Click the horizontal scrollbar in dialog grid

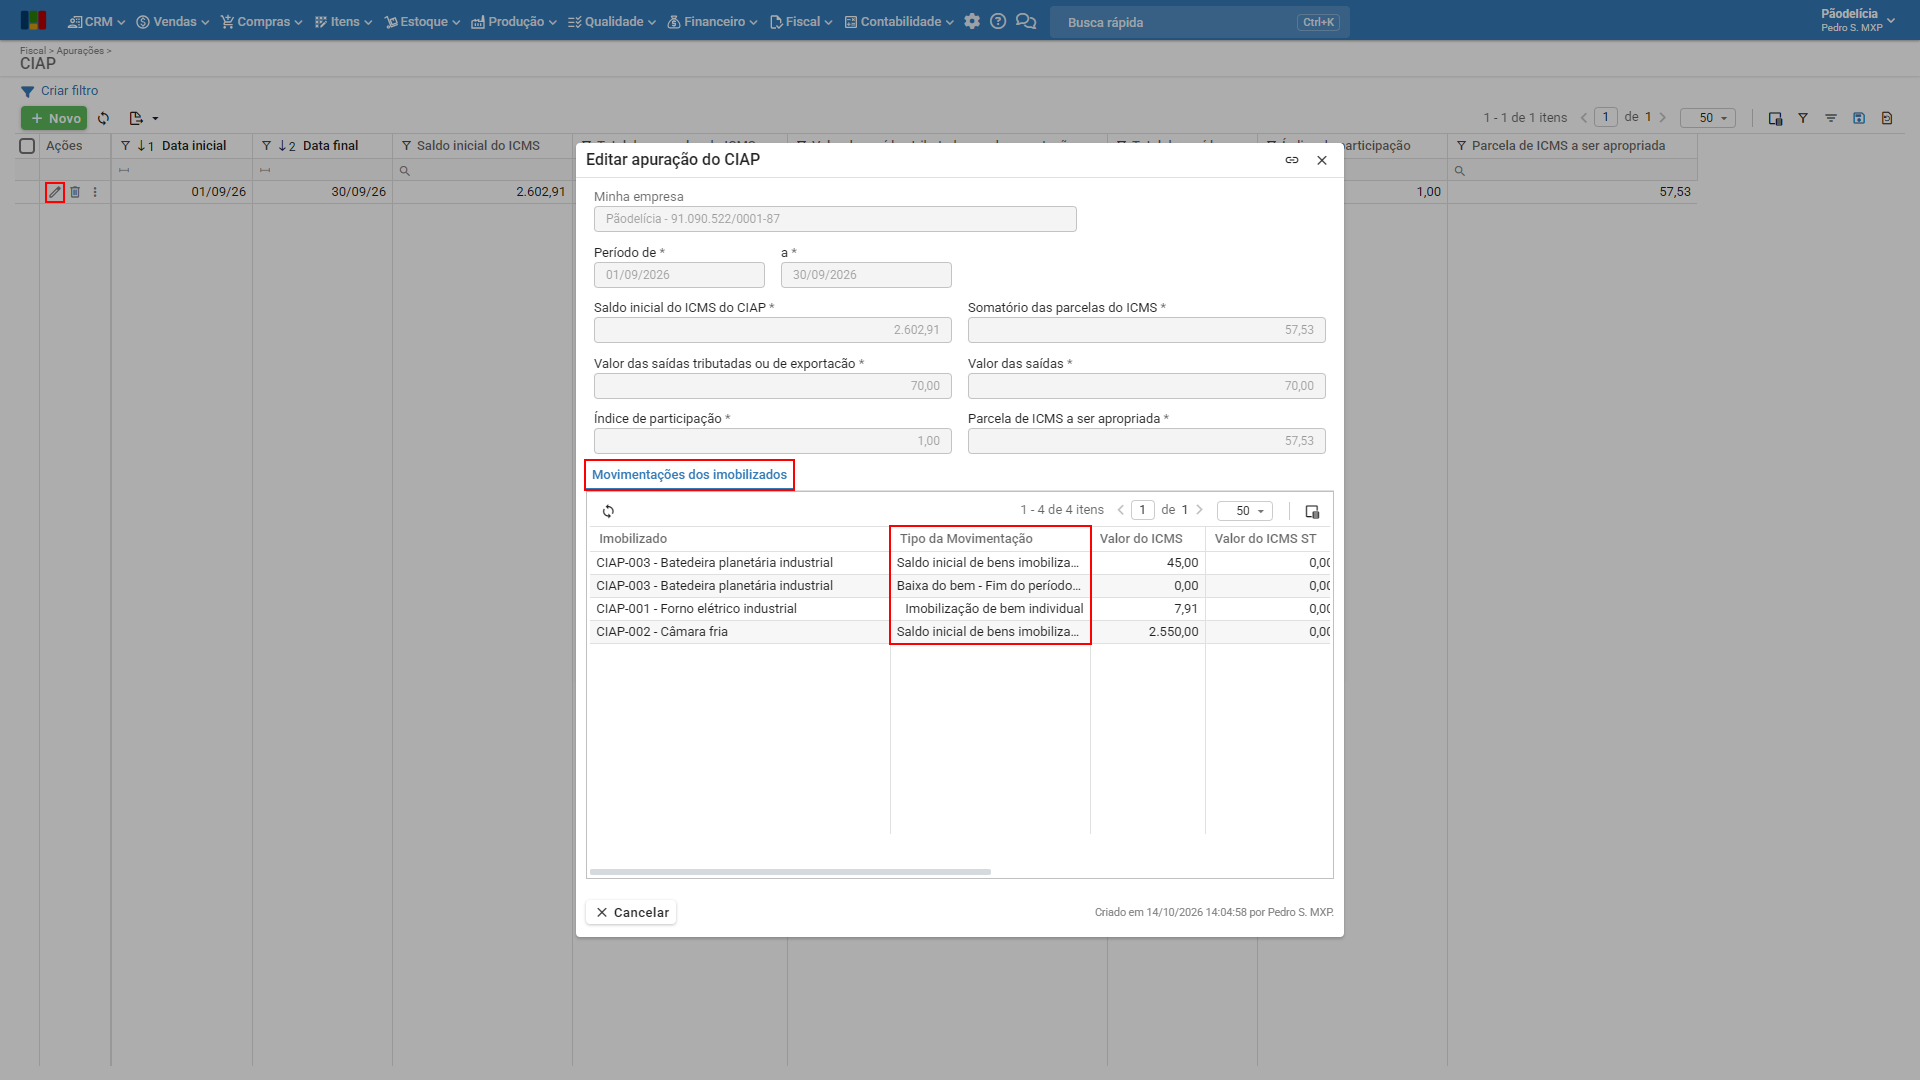[790, 872]
